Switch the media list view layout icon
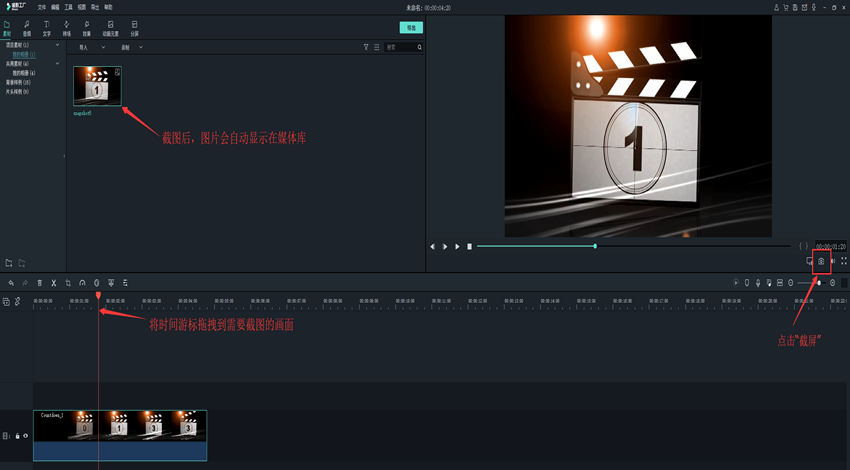 click(x=377, y=48)
